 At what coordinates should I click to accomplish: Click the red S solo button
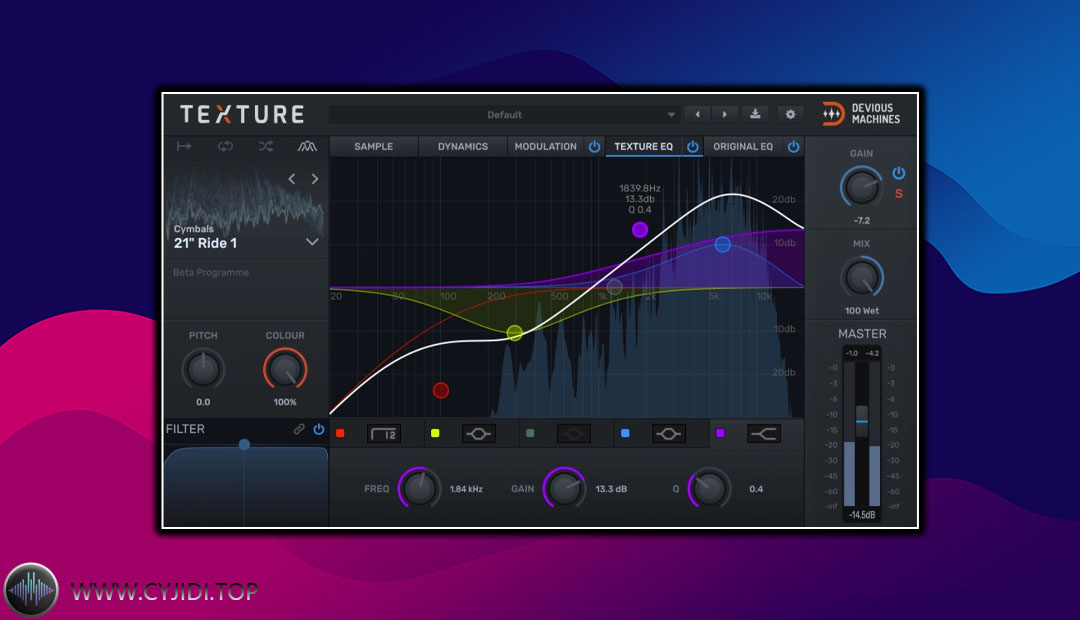click(x=898, y=193)
